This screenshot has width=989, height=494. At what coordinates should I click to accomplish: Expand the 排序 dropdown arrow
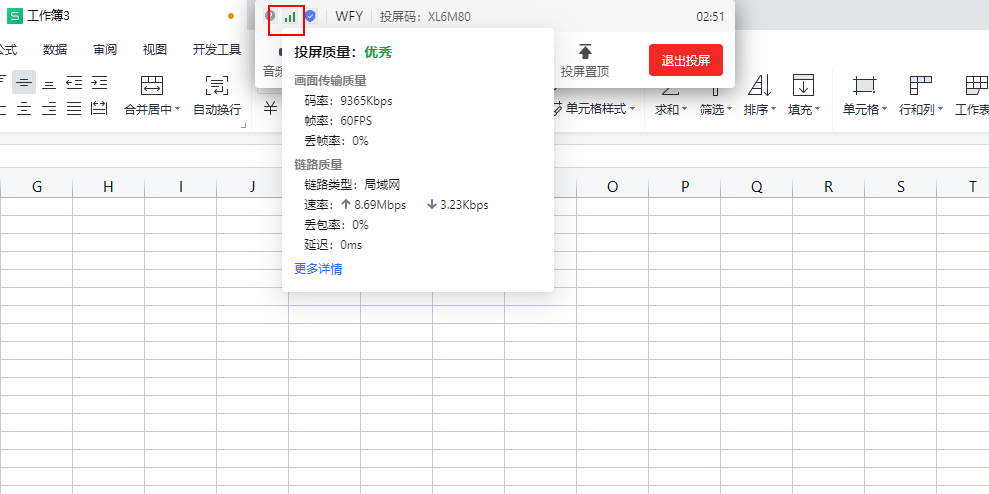tap(773, 110)
